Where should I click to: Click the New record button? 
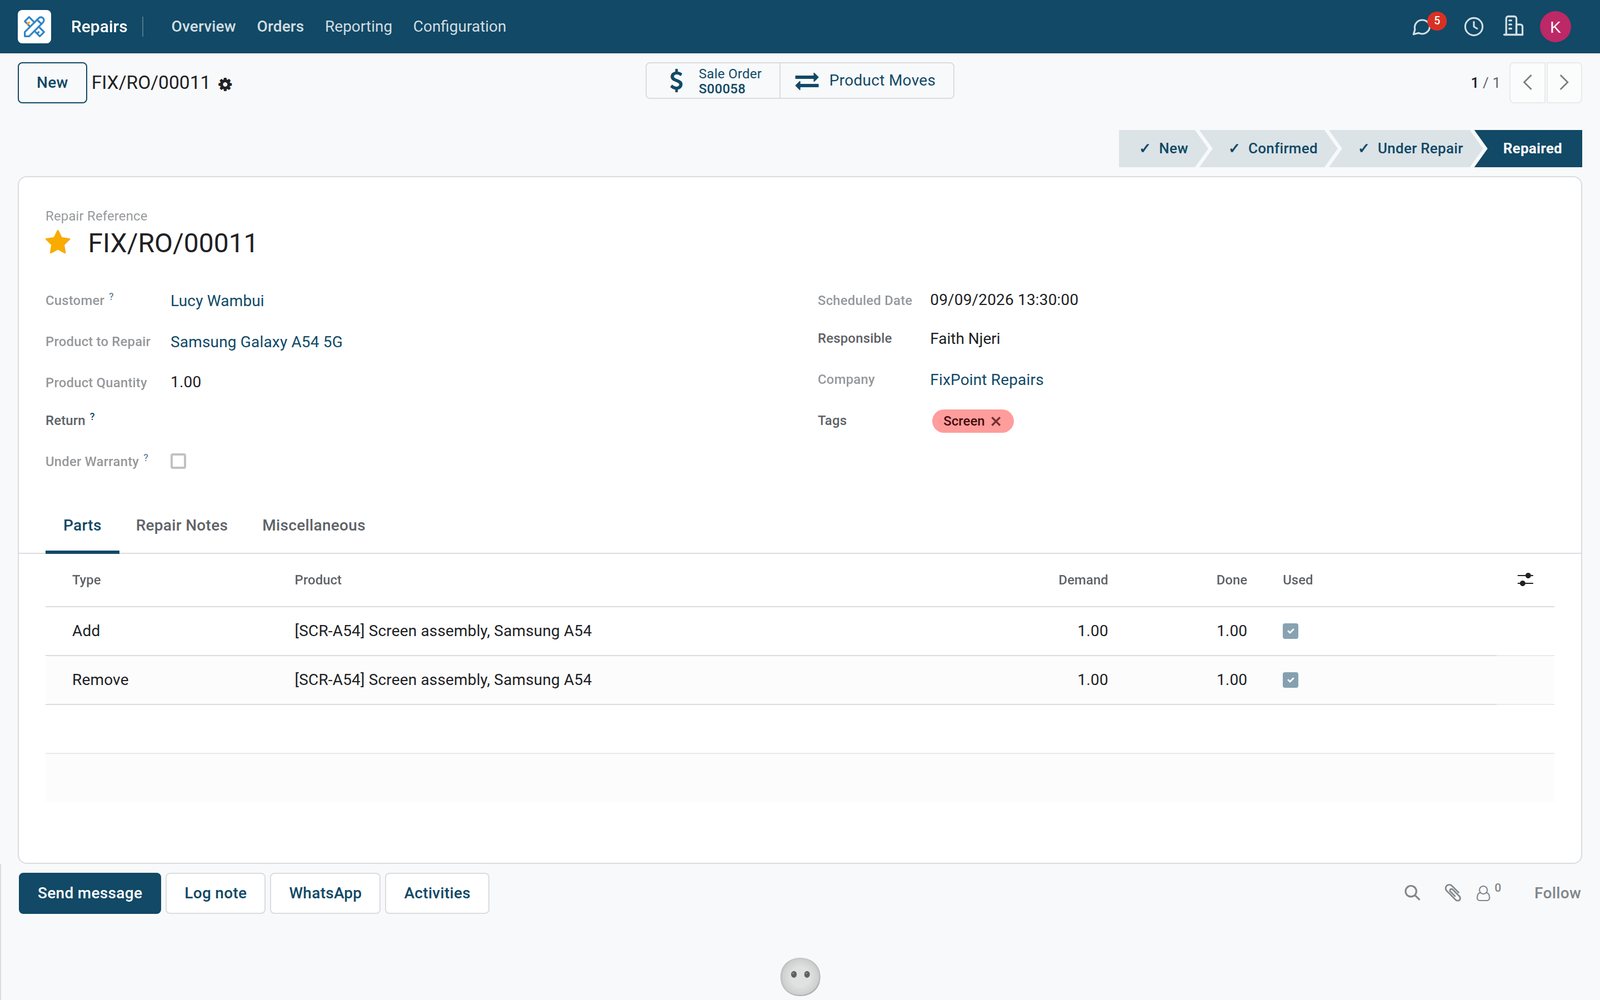tap(52, 83)
